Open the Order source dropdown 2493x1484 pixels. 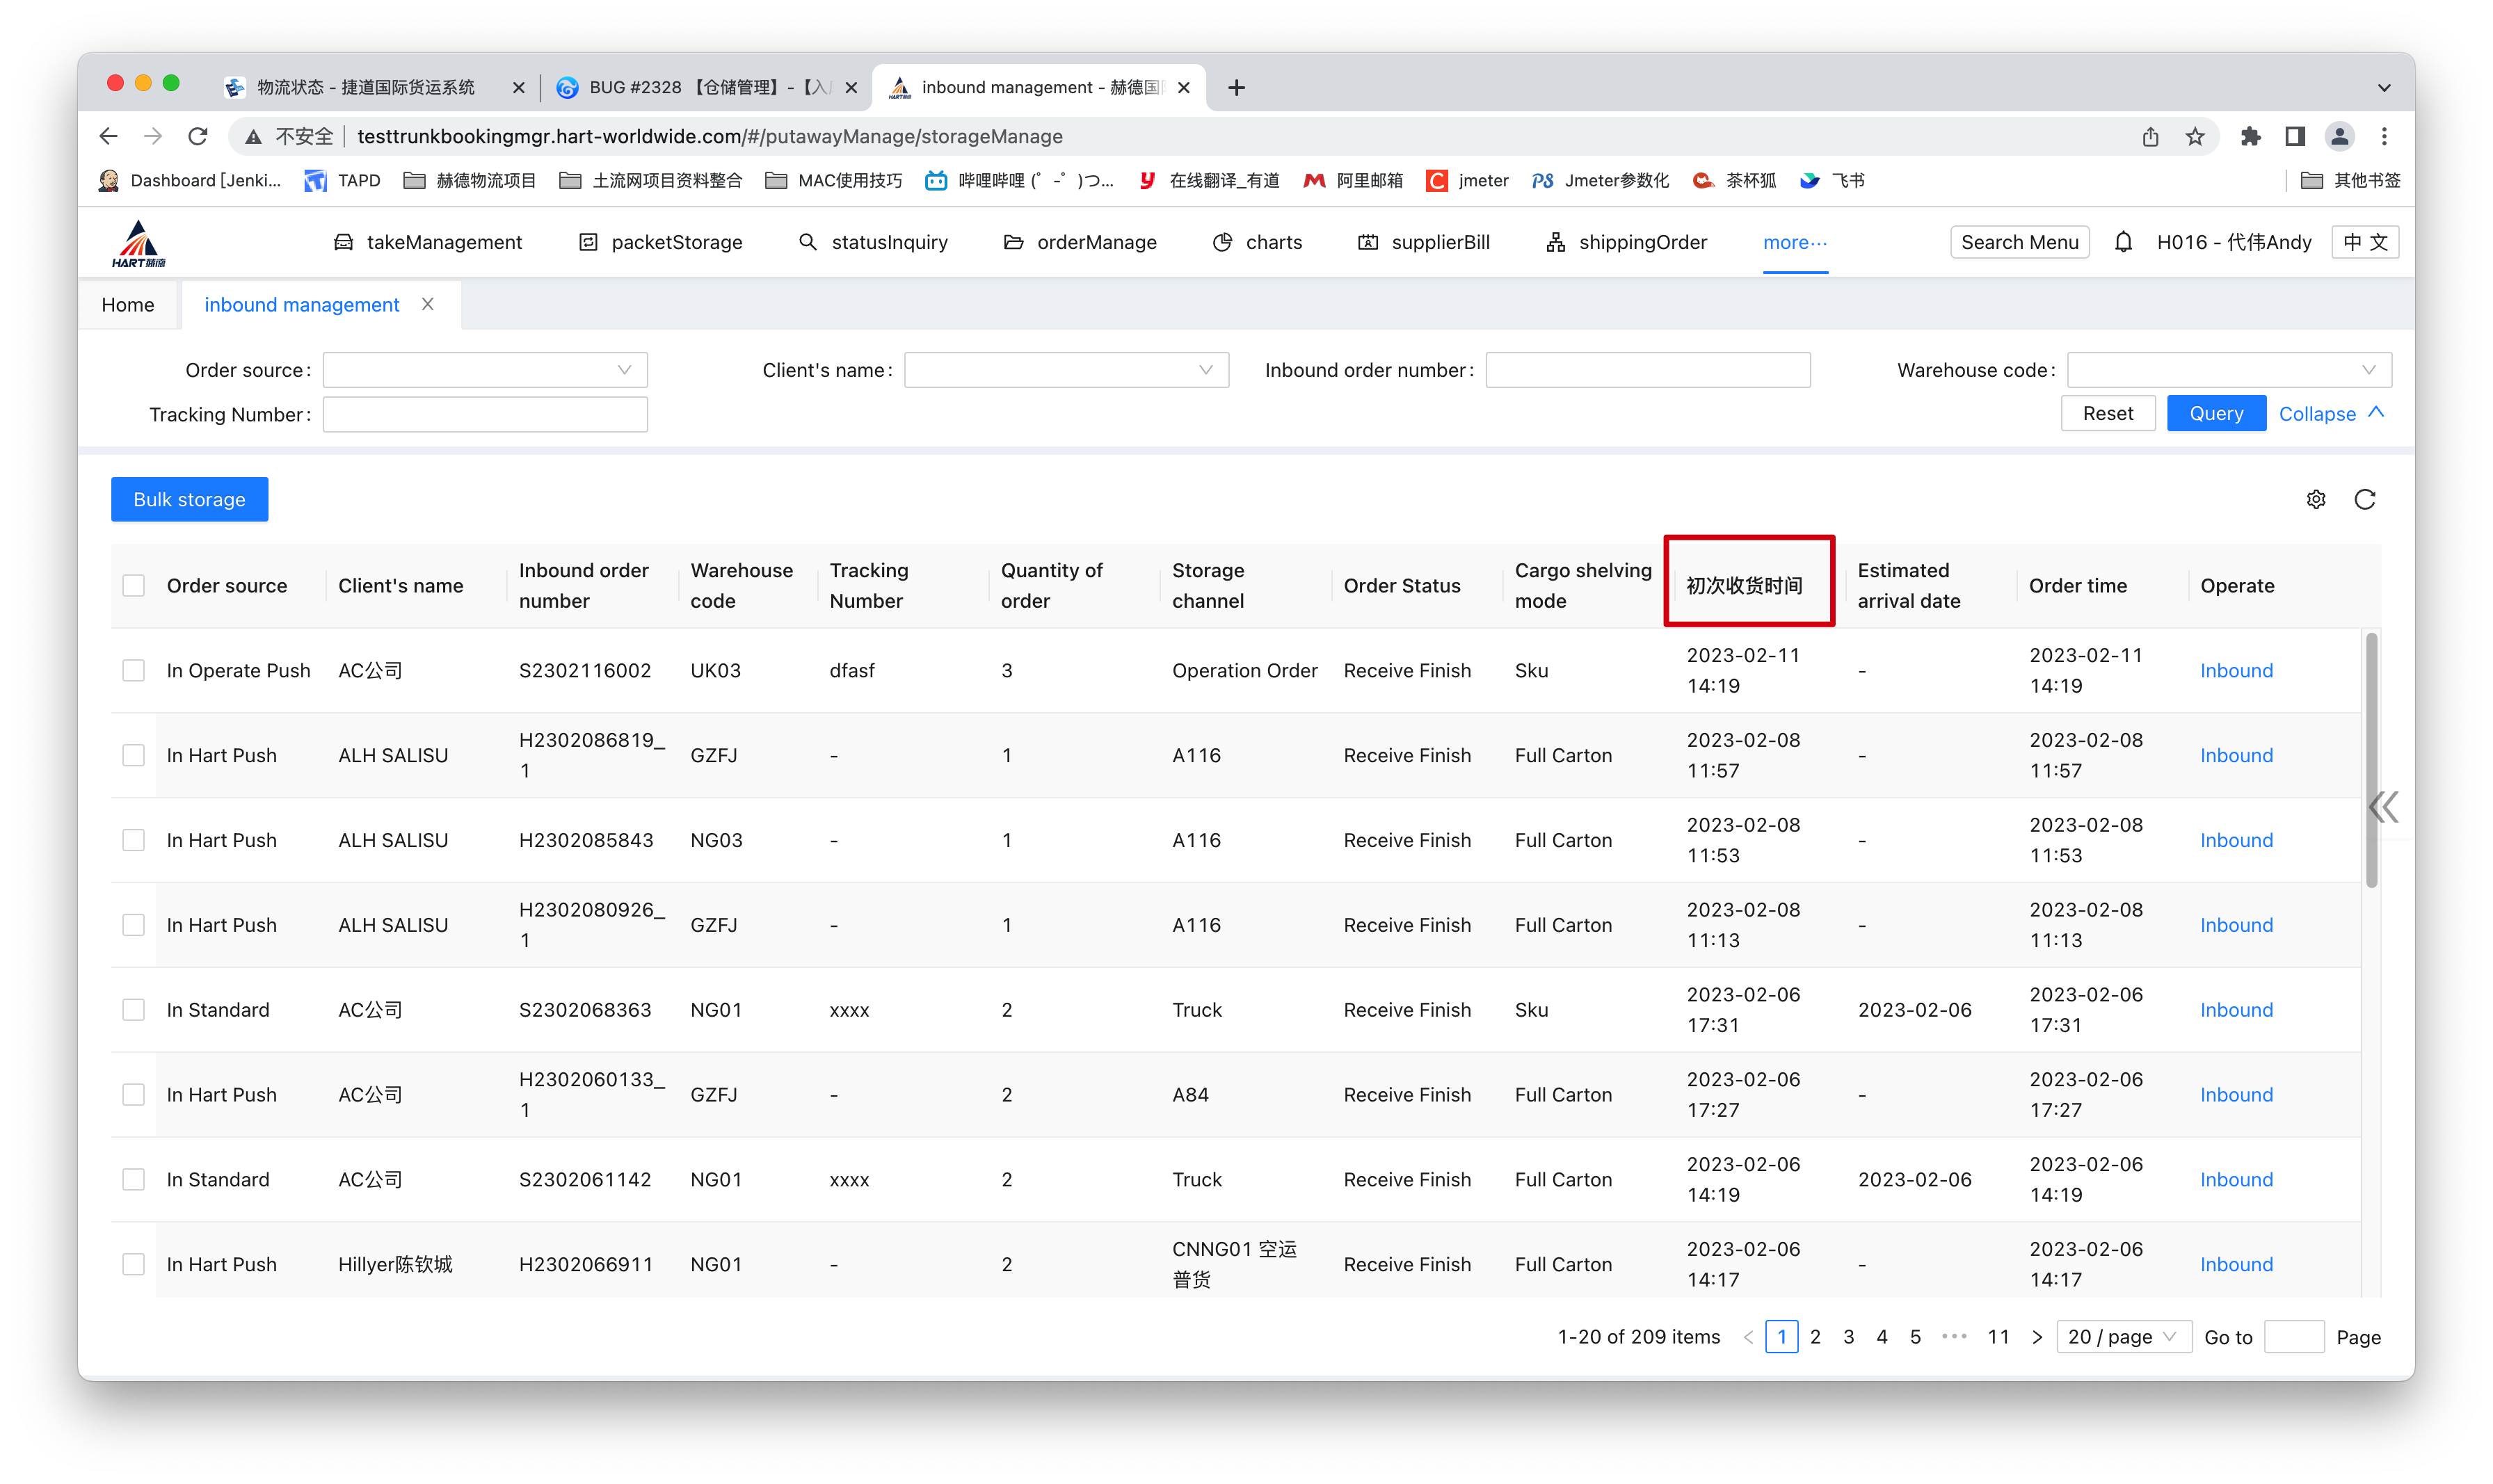(485, 370)
